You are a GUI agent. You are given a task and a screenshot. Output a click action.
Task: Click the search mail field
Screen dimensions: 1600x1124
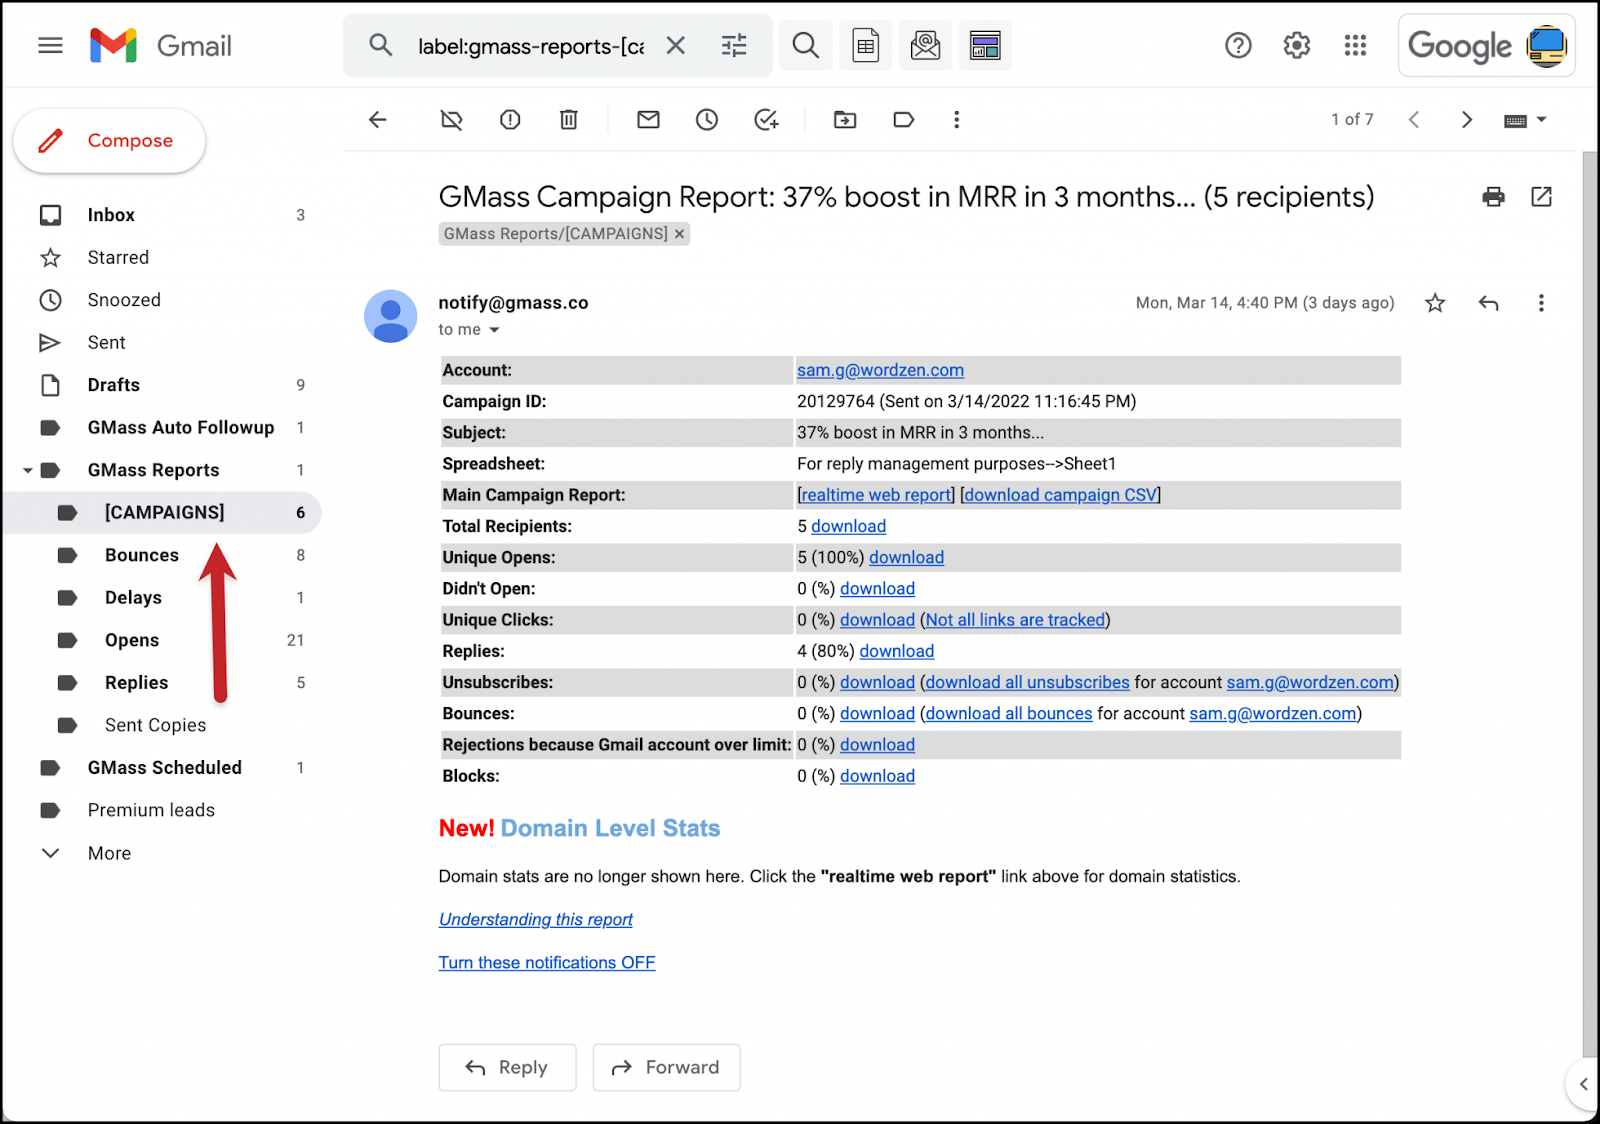[x=531, y=46]
